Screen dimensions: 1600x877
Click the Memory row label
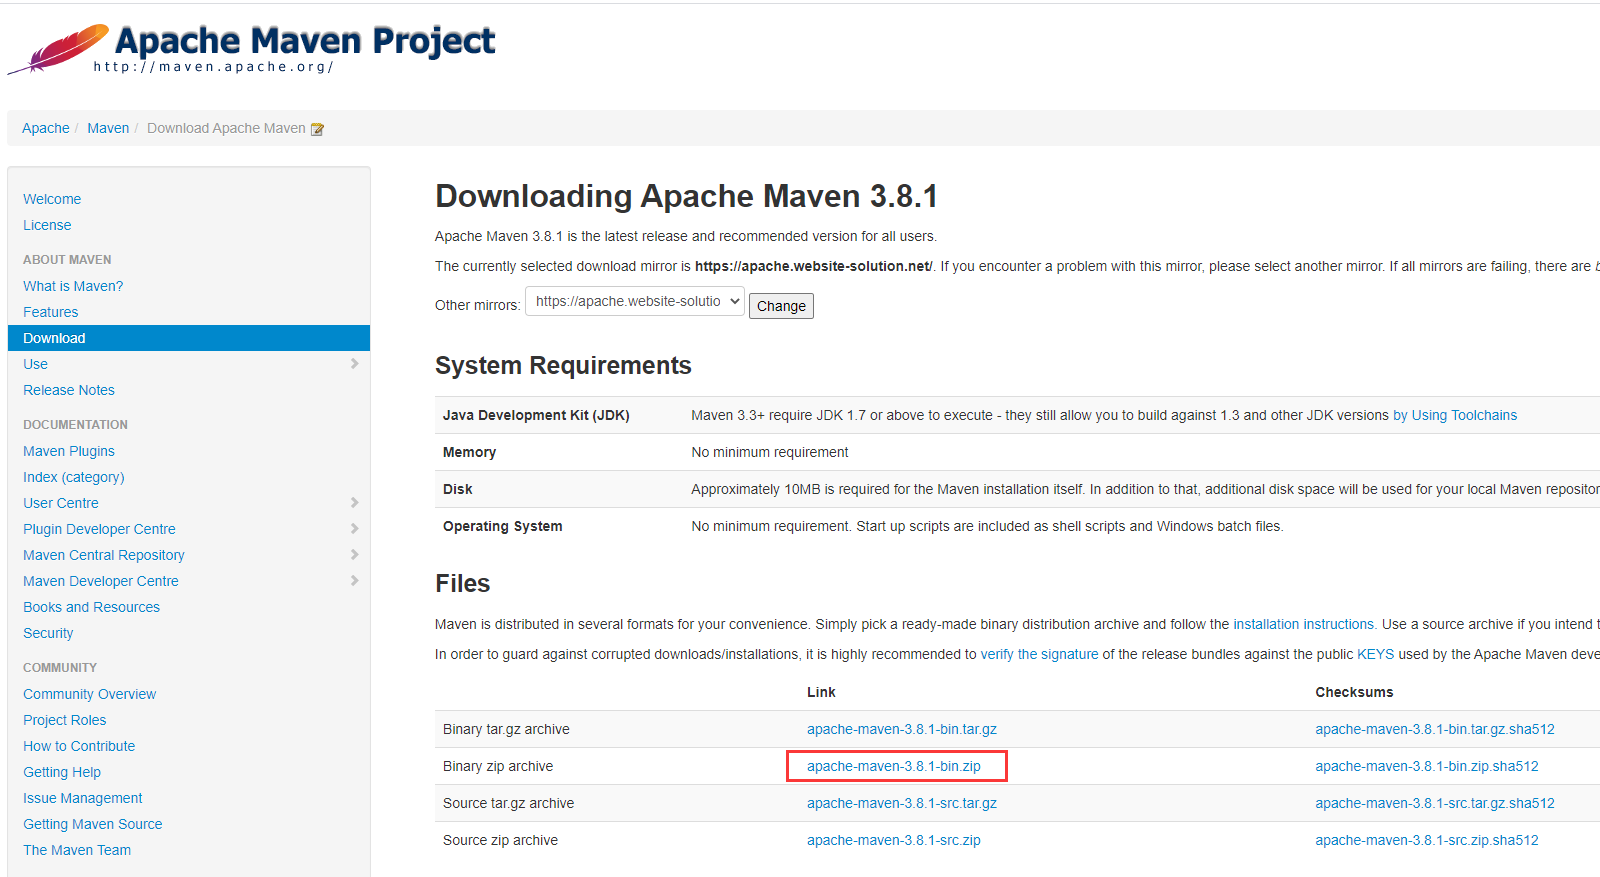469,452
